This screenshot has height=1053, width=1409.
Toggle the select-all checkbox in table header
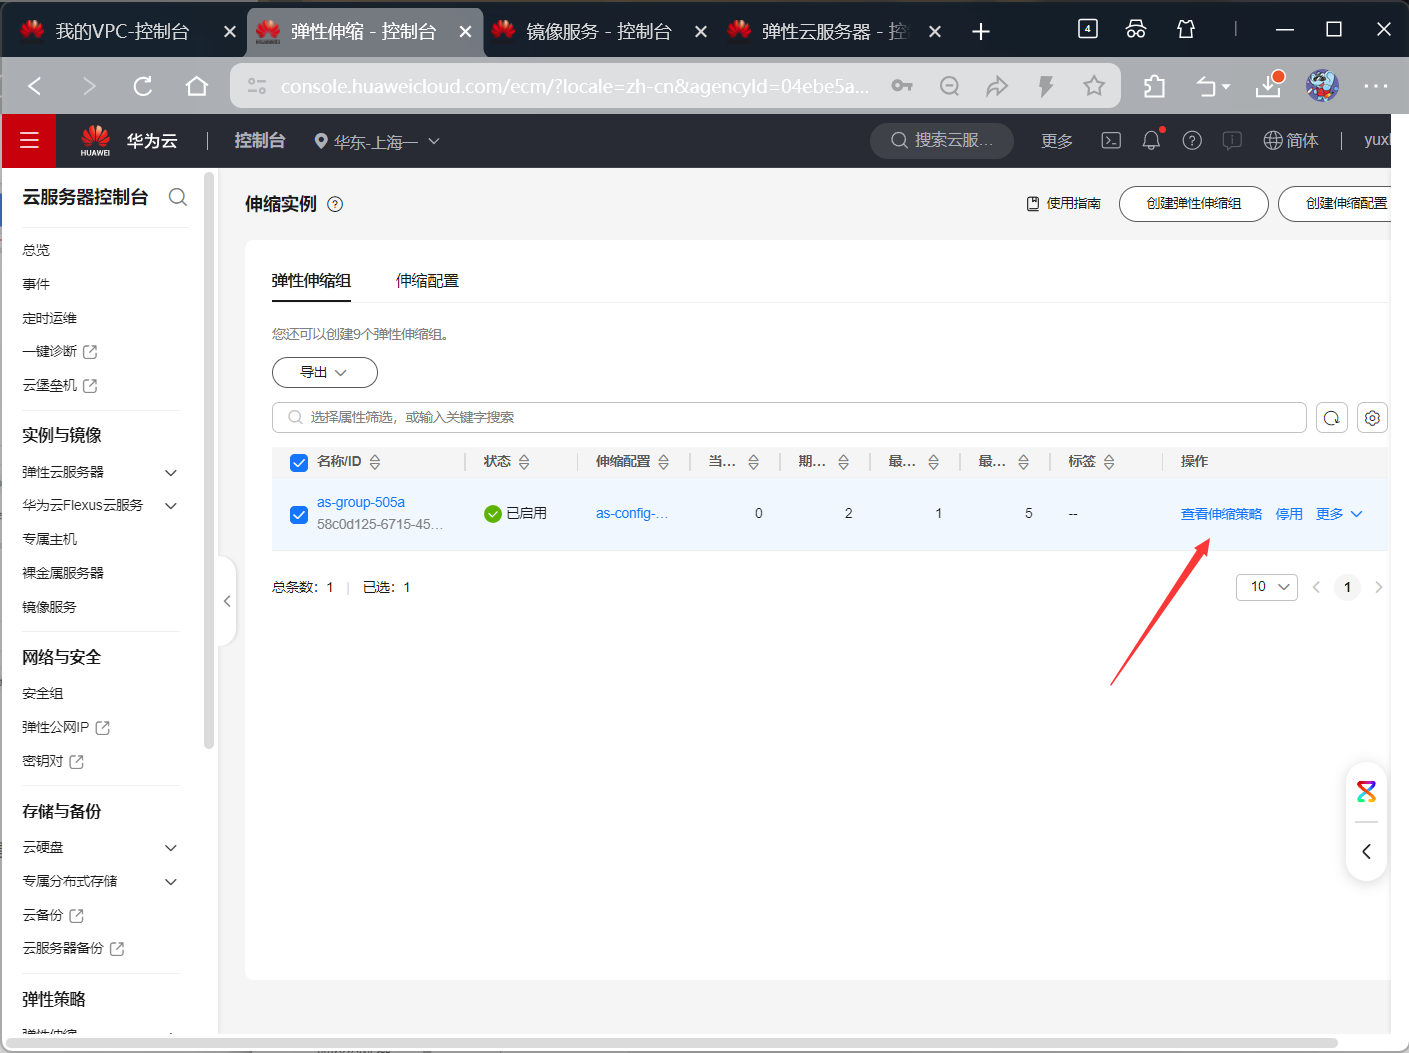(x=298, y=462)
